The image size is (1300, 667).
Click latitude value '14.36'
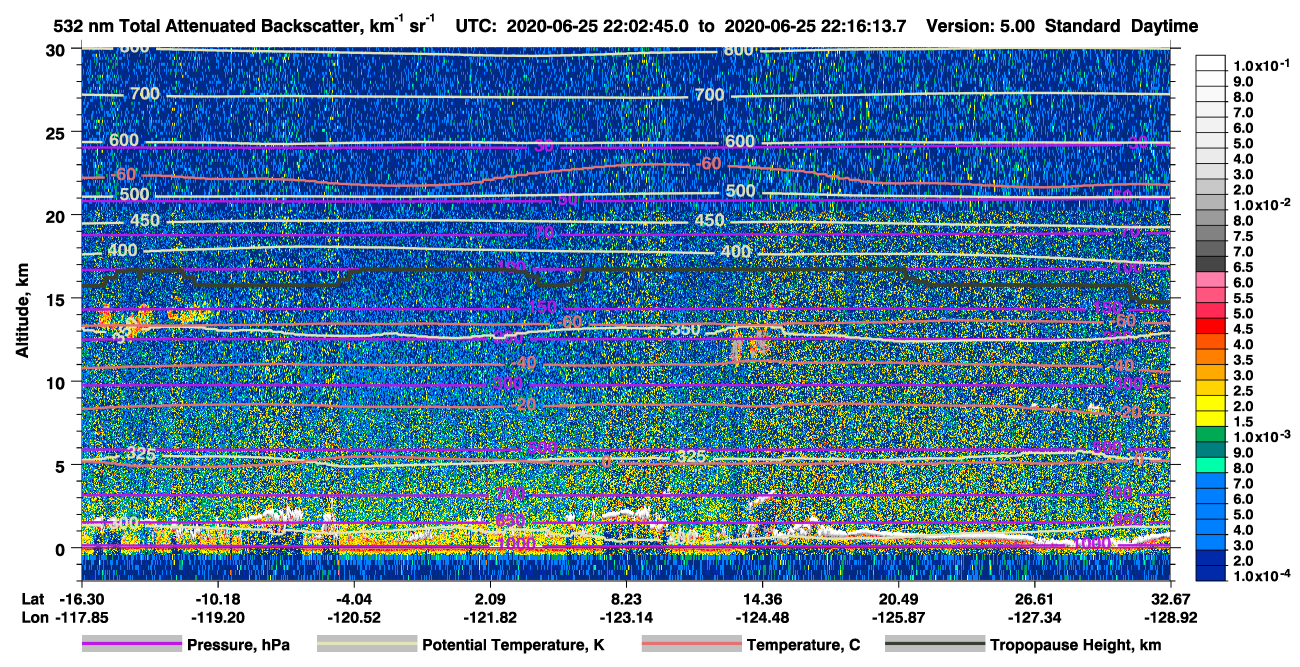click(762, 598)
